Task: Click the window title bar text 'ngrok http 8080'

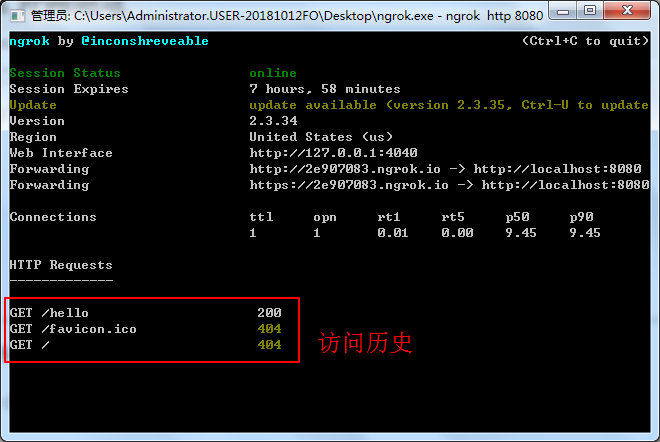Action: (x=494, y=16)
